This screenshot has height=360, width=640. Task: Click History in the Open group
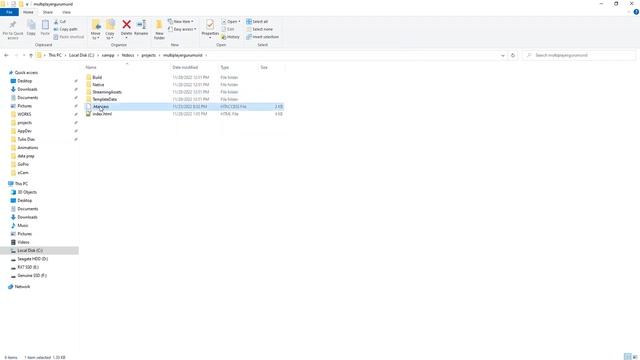(231, 37)
